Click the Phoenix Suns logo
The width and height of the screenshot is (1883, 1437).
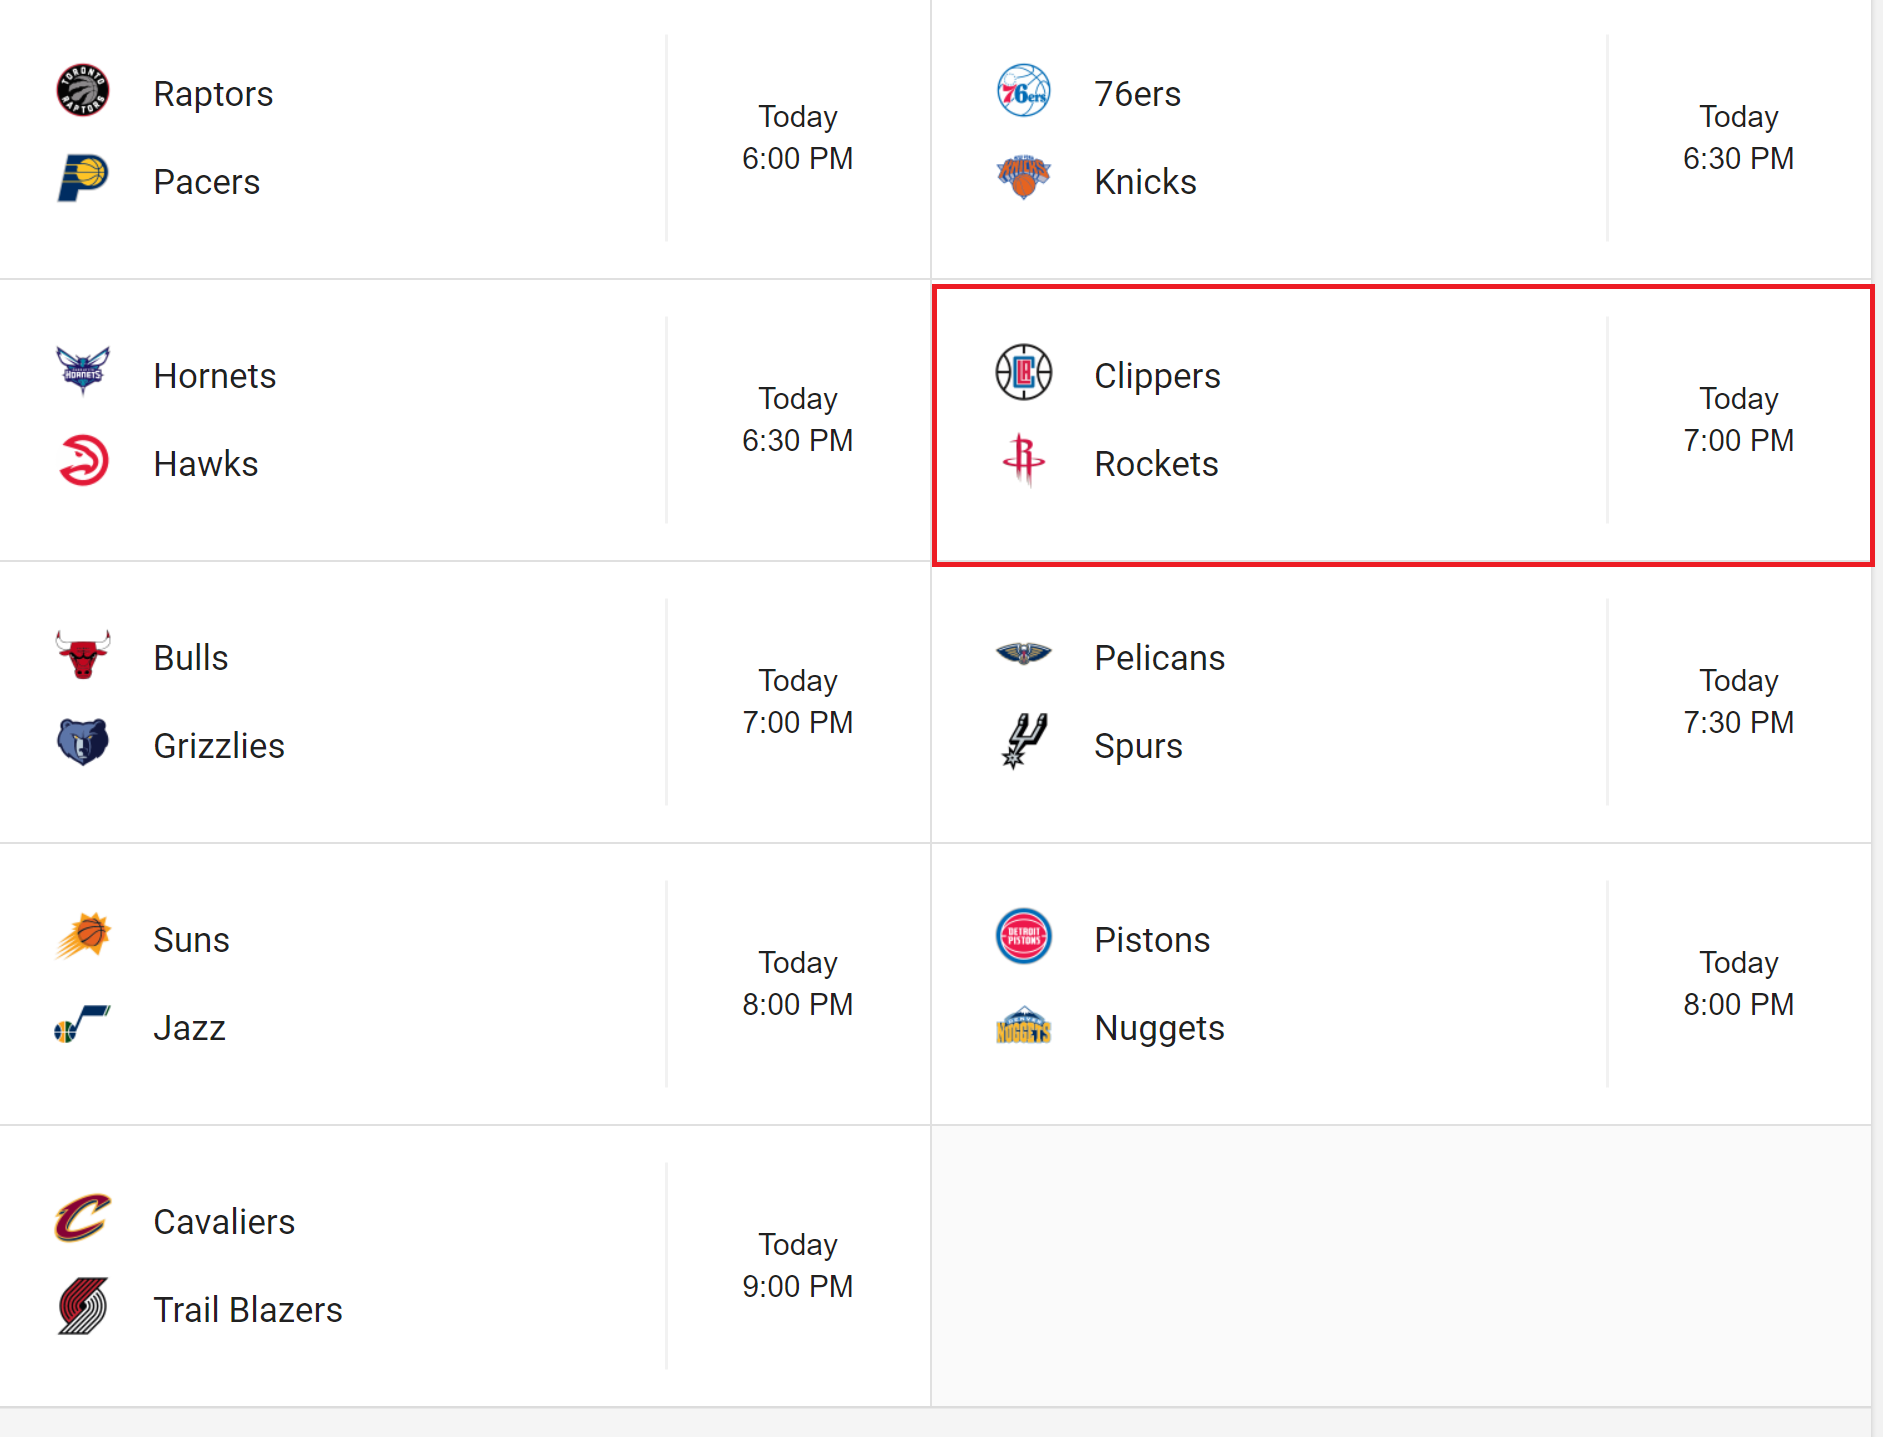pos(83,936)
